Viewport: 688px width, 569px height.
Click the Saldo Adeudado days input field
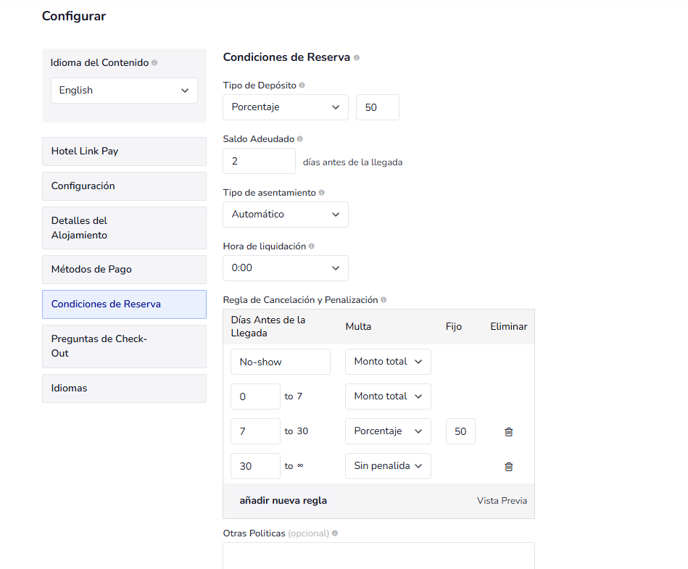point(259,161)
